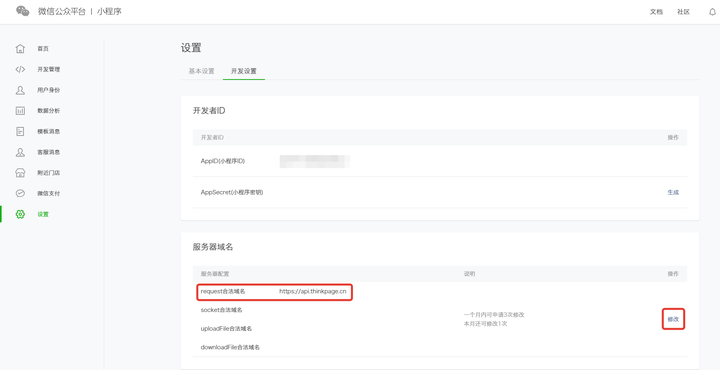Click 操作 header in server domain table
720x370 pixels.
pos(673,274)
